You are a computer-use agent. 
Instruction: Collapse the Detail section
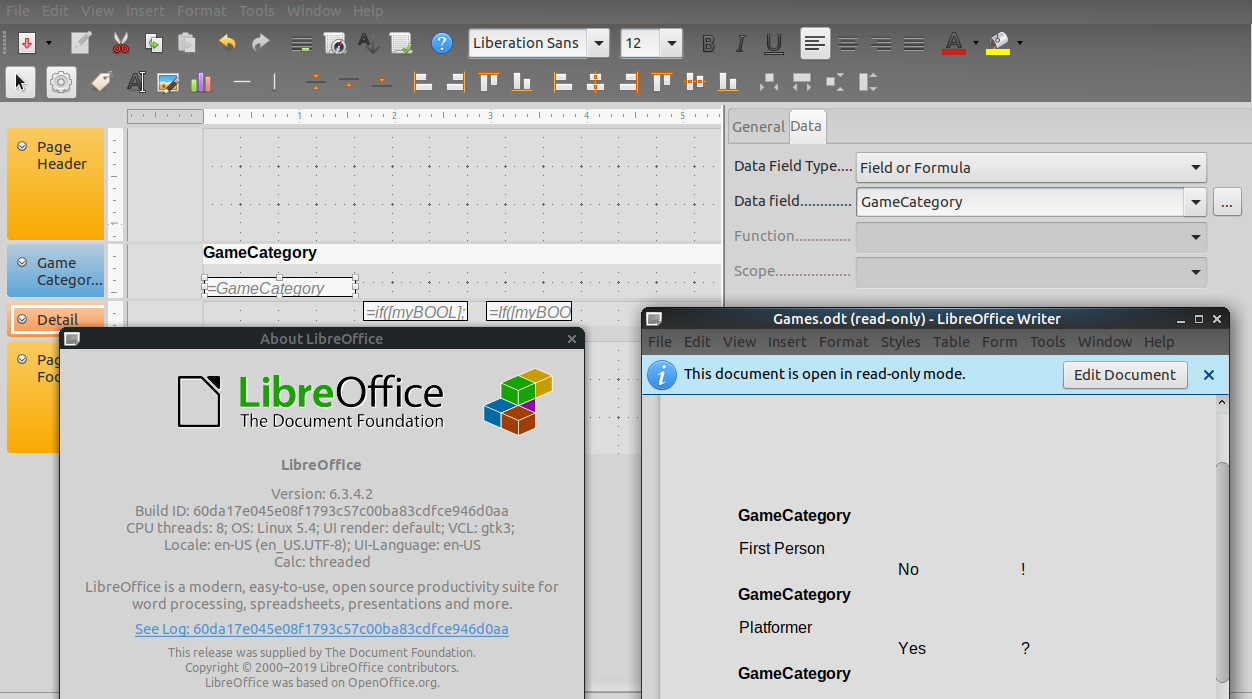pos(22,319)
